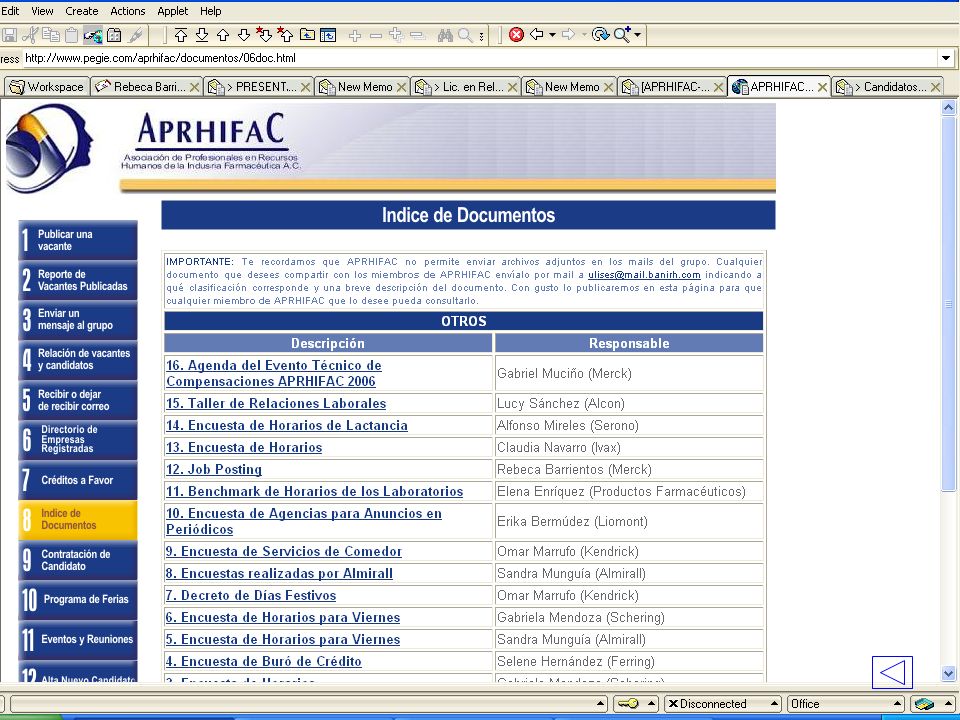This screenshot has width=960, height=720.
Task: Click the Copy toolbar icon
Action: pyautogui.click(x=51, y=36)
